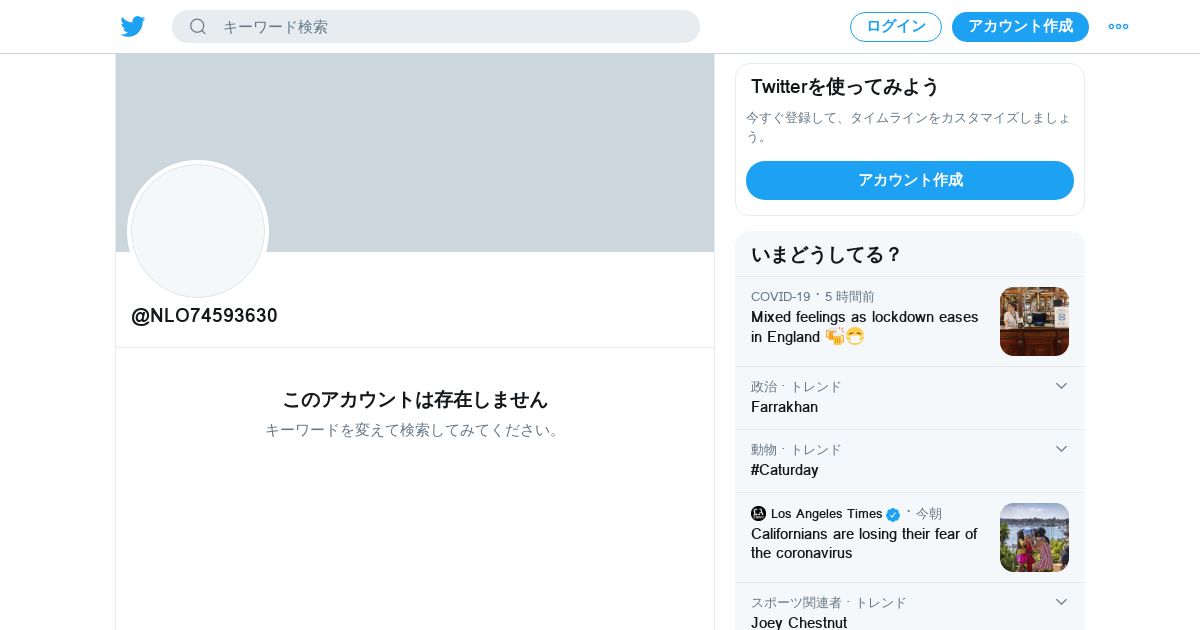Open the three-dot more options menu

[x=1118, y=27]
